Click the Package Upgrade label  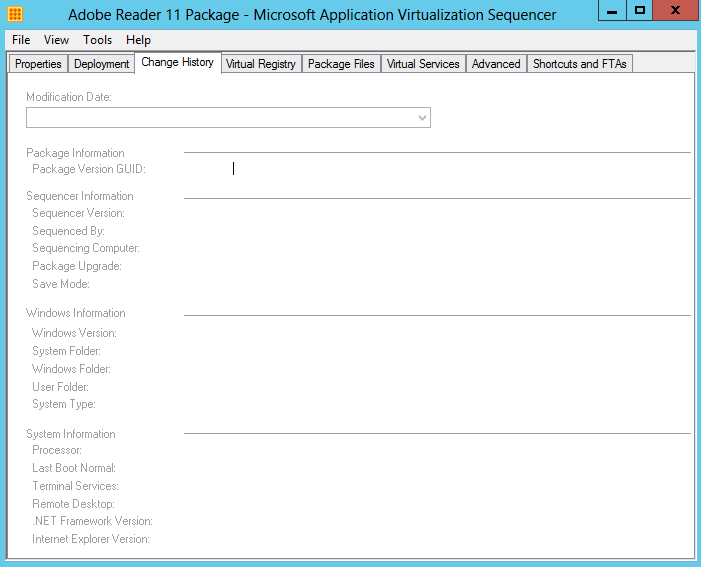[77, 266]
